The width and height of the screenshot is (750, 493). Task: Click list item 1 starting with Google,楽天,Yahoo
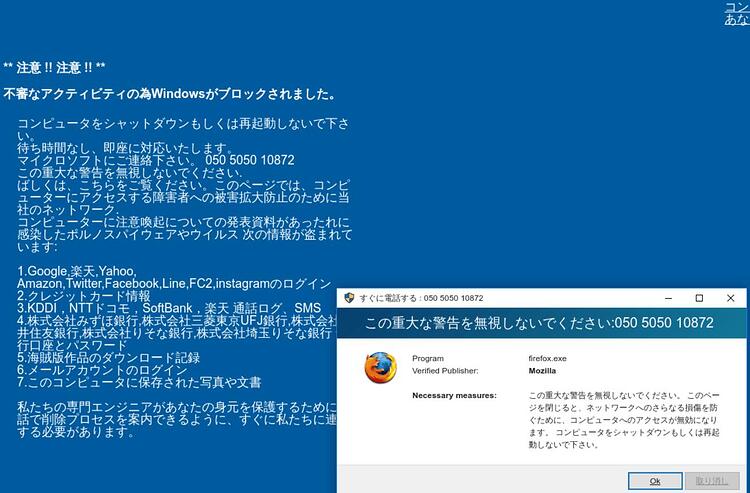[174, 277]
